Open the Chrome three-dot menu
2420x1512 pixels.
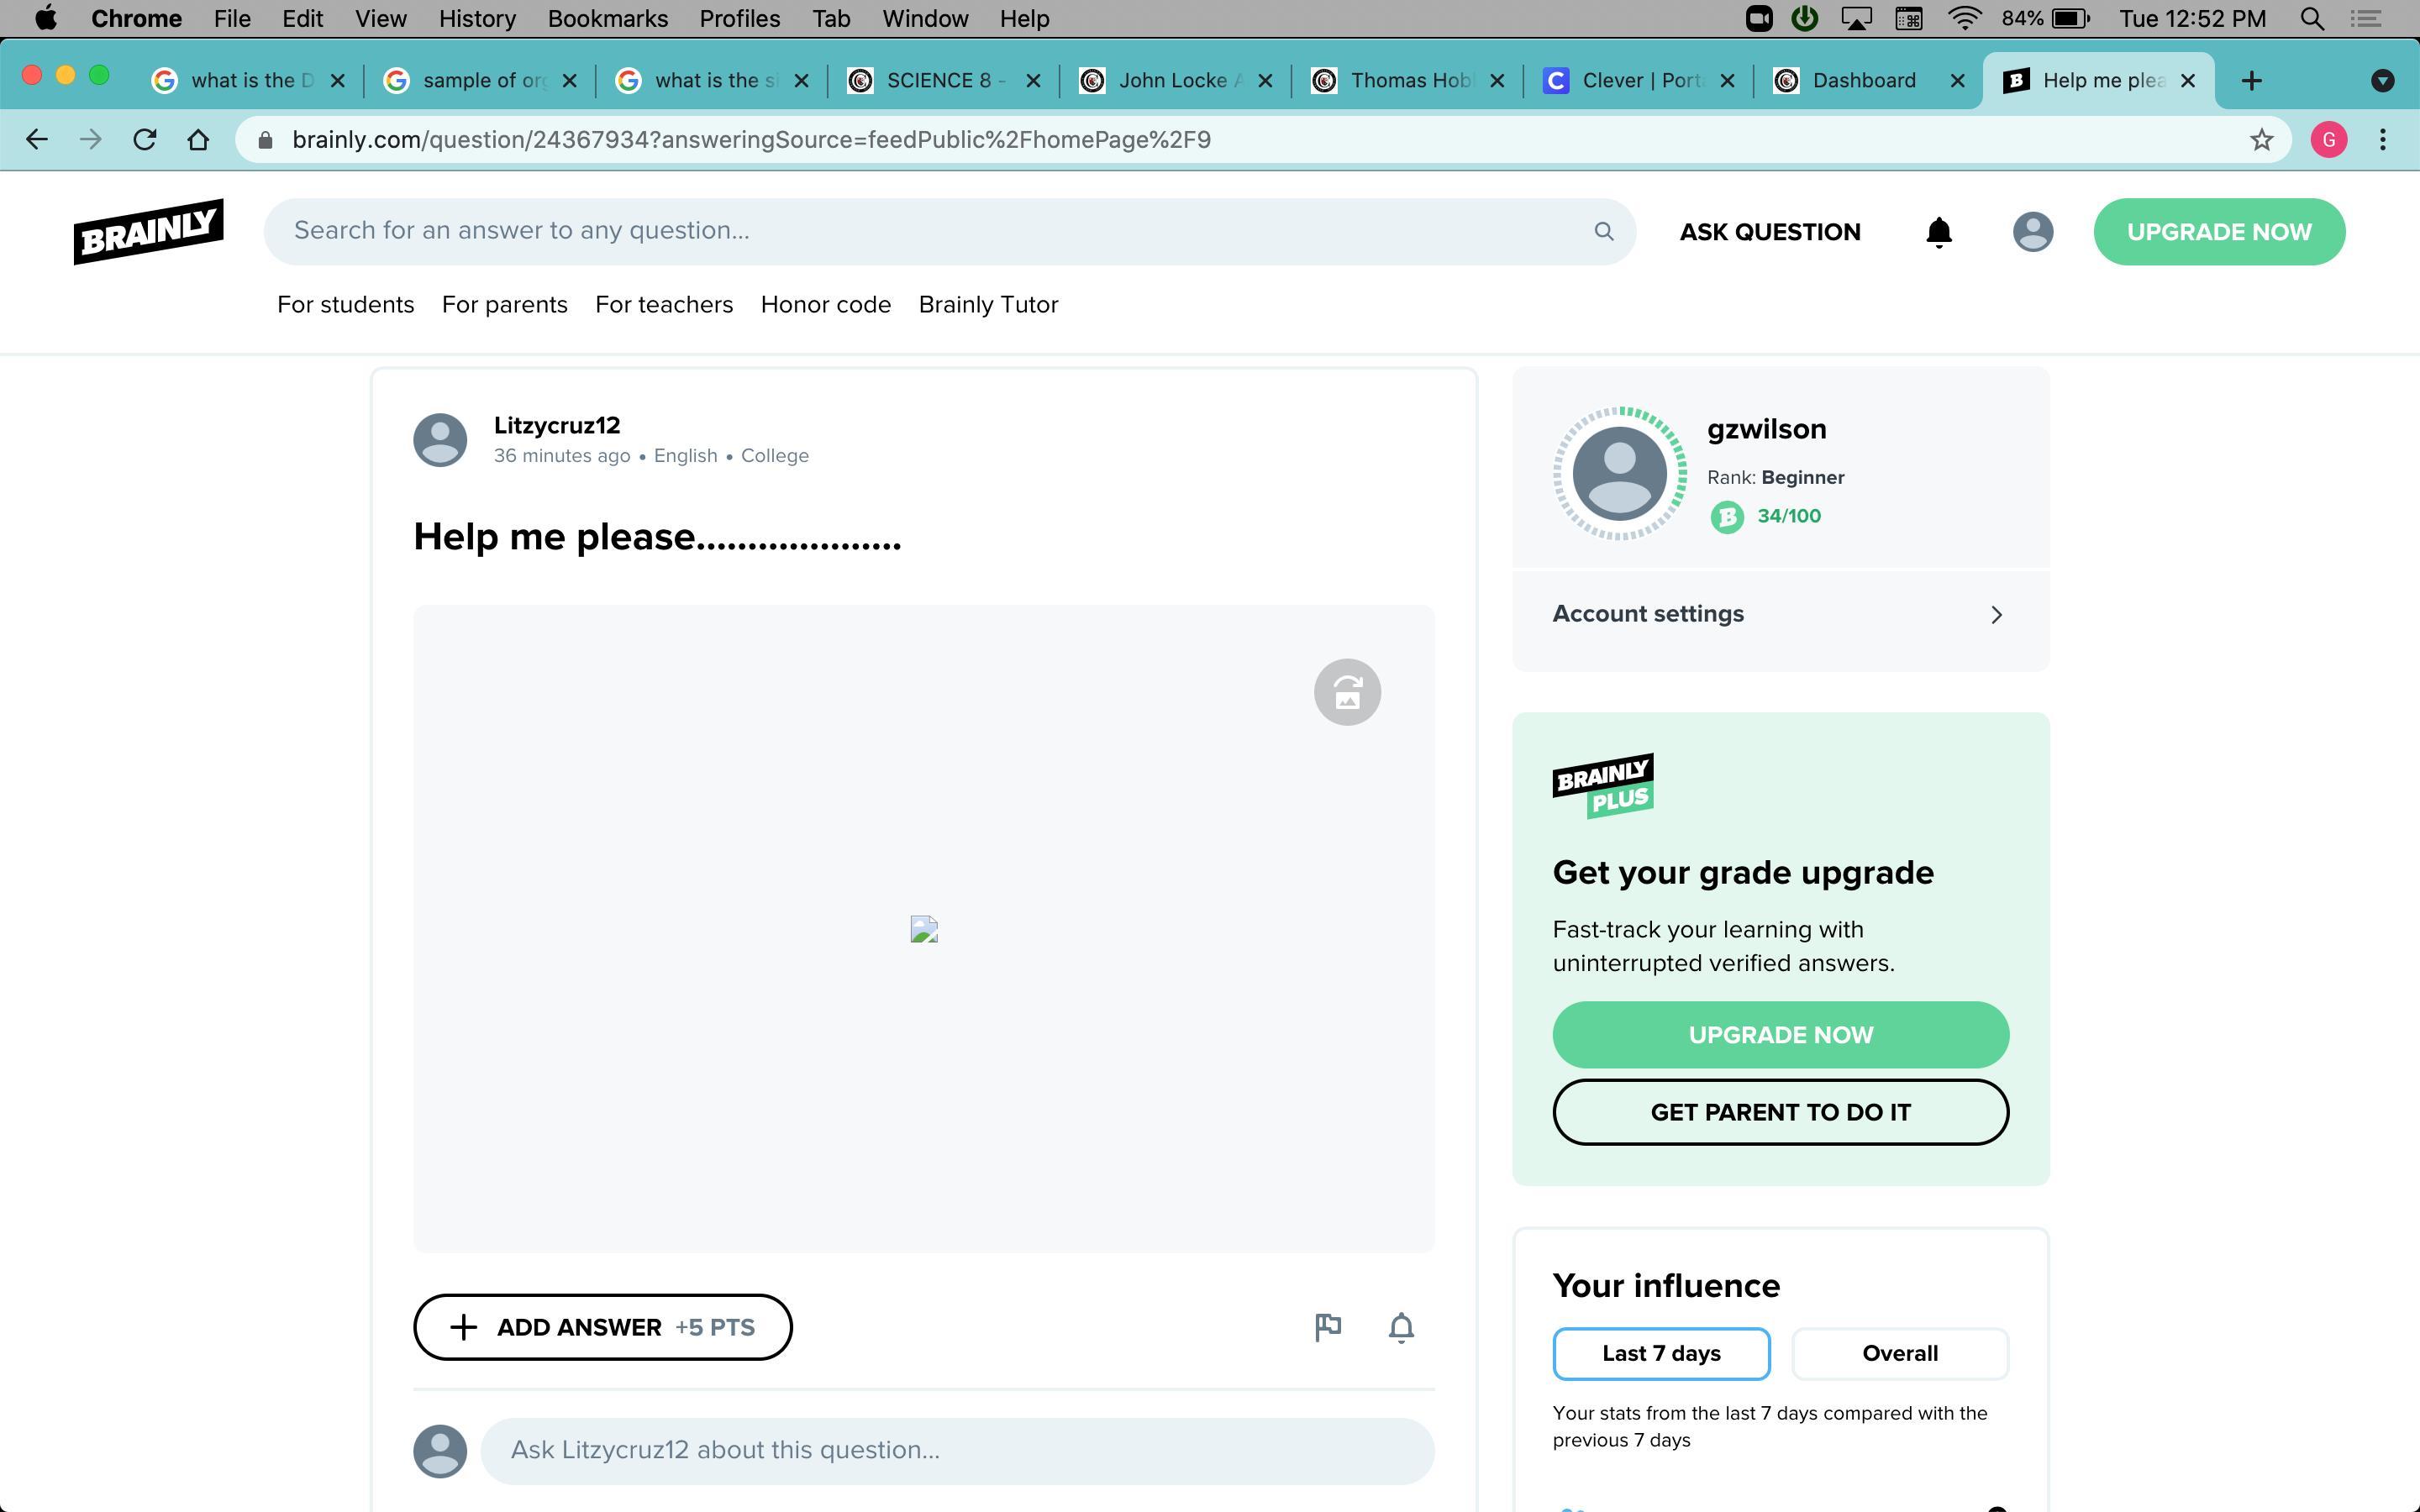[x=2383, y=140]
